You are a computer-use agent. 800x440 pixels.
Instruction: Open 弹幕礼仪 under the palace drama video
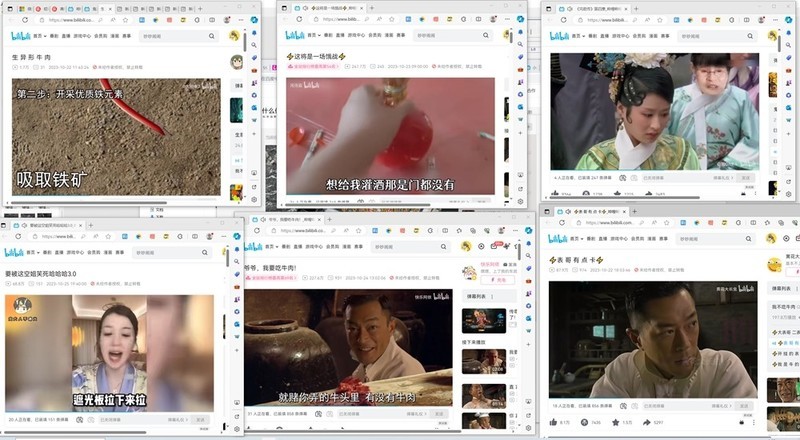[722, 178]
